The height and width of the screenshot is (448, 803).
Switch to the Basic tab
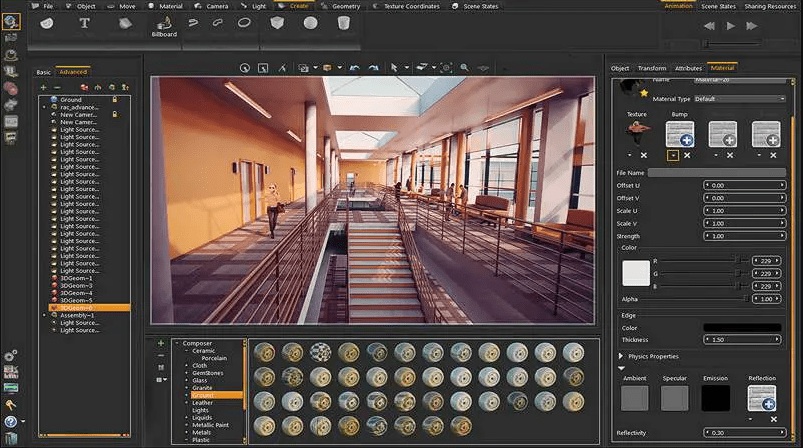point(44,72)
